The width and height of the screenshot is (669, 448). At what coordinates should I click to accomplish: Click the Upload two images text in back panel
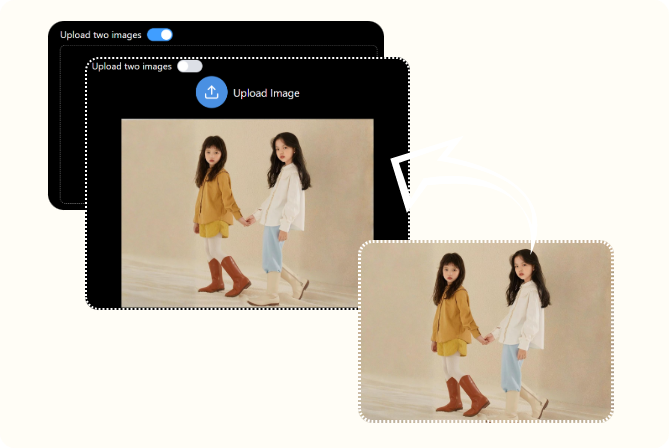[x=101, y=35]
